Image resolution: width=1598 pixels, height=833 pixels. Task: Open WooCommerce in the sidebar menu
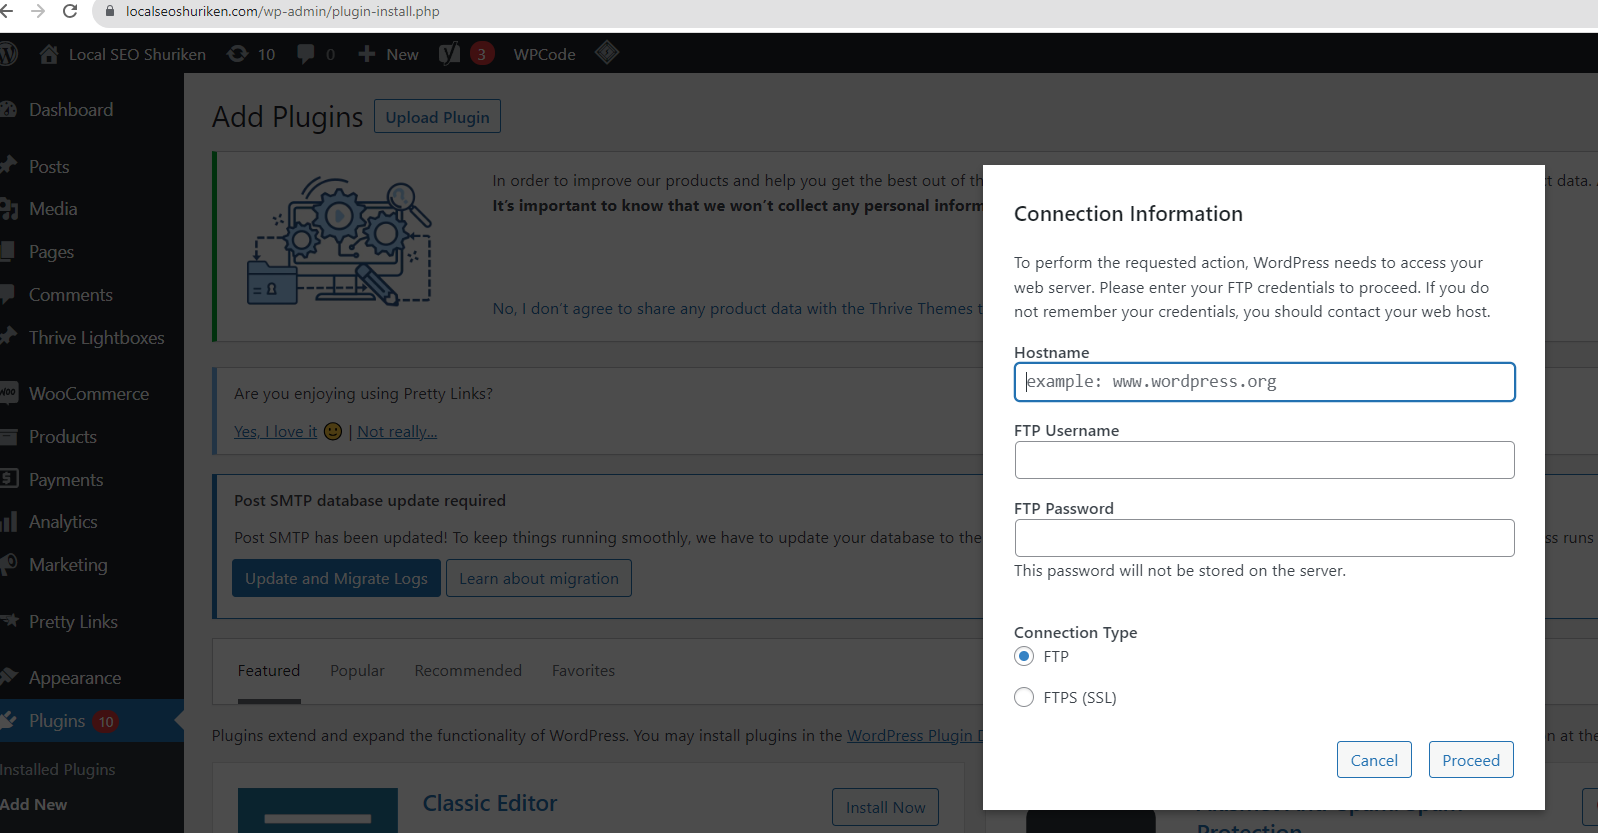(88, 394)
